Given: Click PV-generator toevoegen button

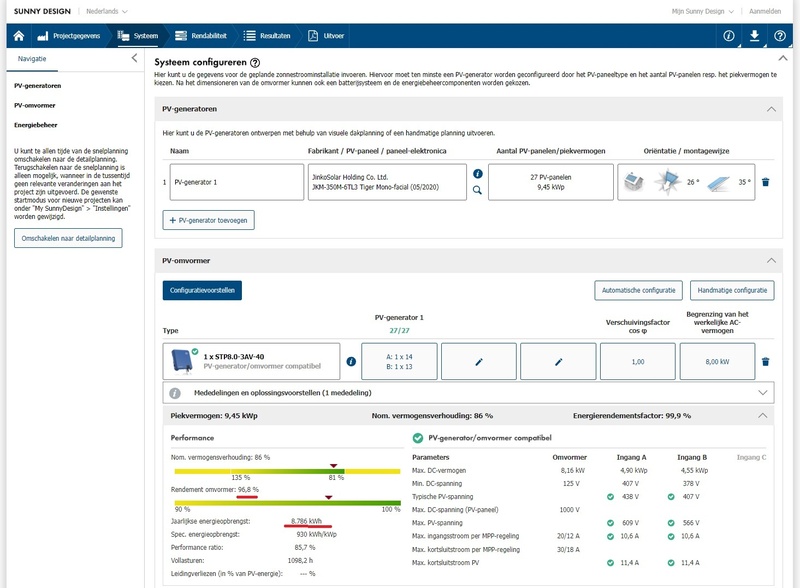Looking at the screenshot, I should 209,219.
